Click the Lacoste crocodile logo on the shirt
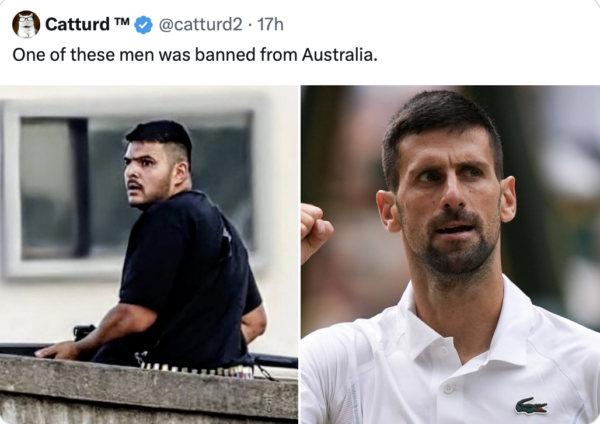The width and height of the screenshot is (600, 424). 531,406
